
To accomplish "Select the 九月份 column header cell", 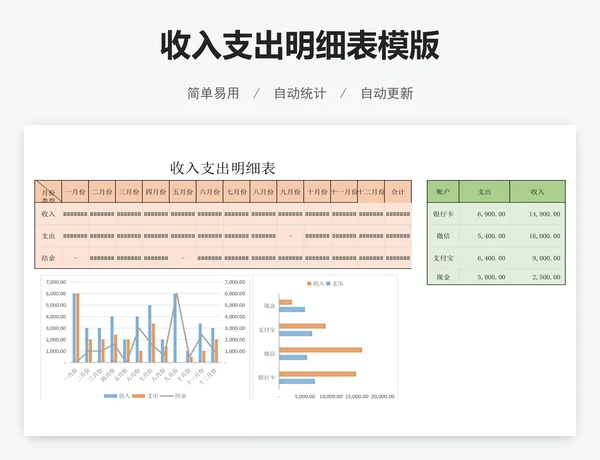I will tap(290, 192).
